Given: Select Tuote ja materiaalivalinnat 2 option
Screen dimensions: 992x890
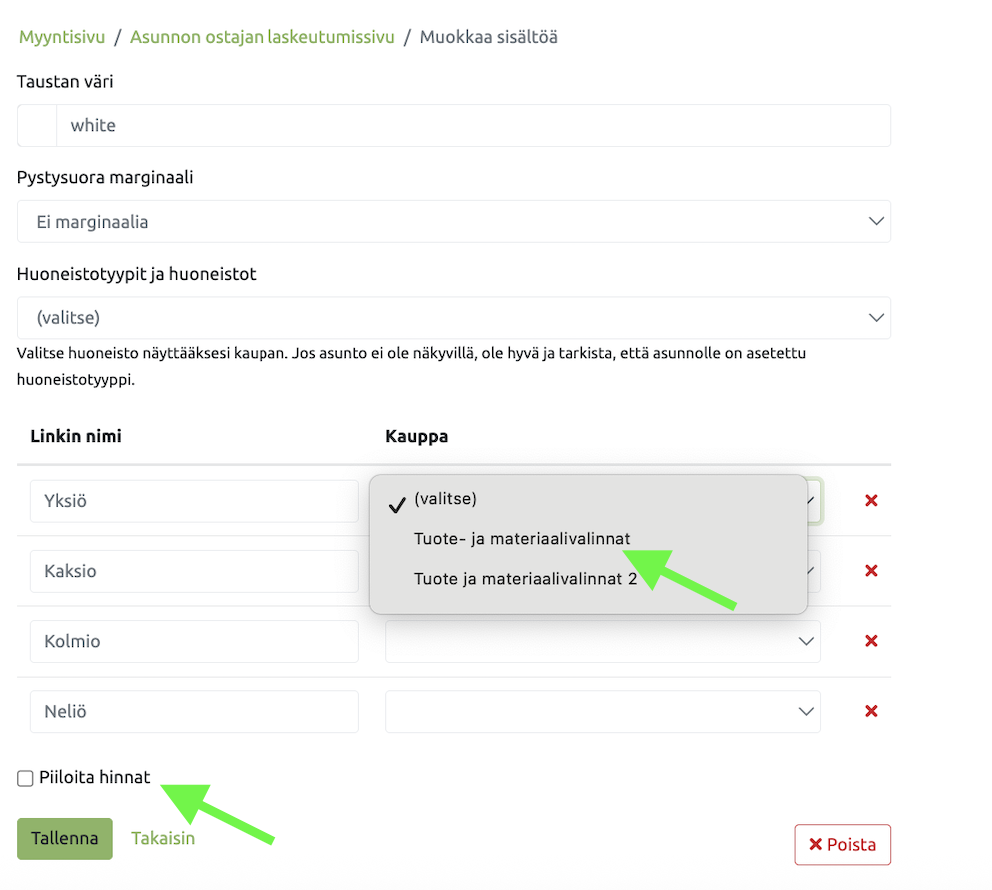Looking at the screenshot, I should point(525,578).
